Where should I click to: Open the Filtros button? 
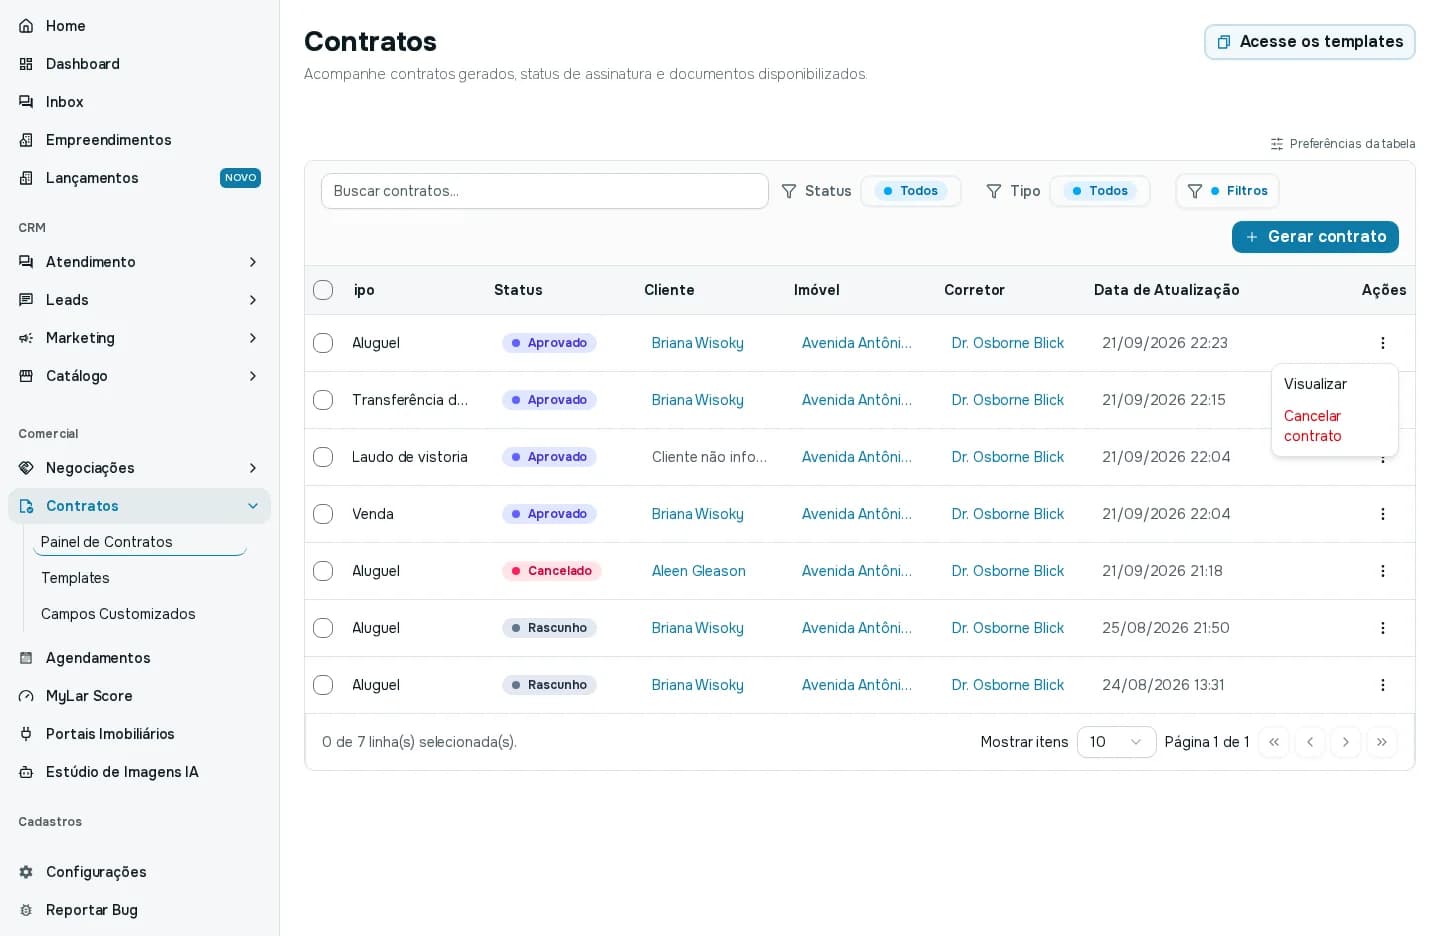(1227, 191)
